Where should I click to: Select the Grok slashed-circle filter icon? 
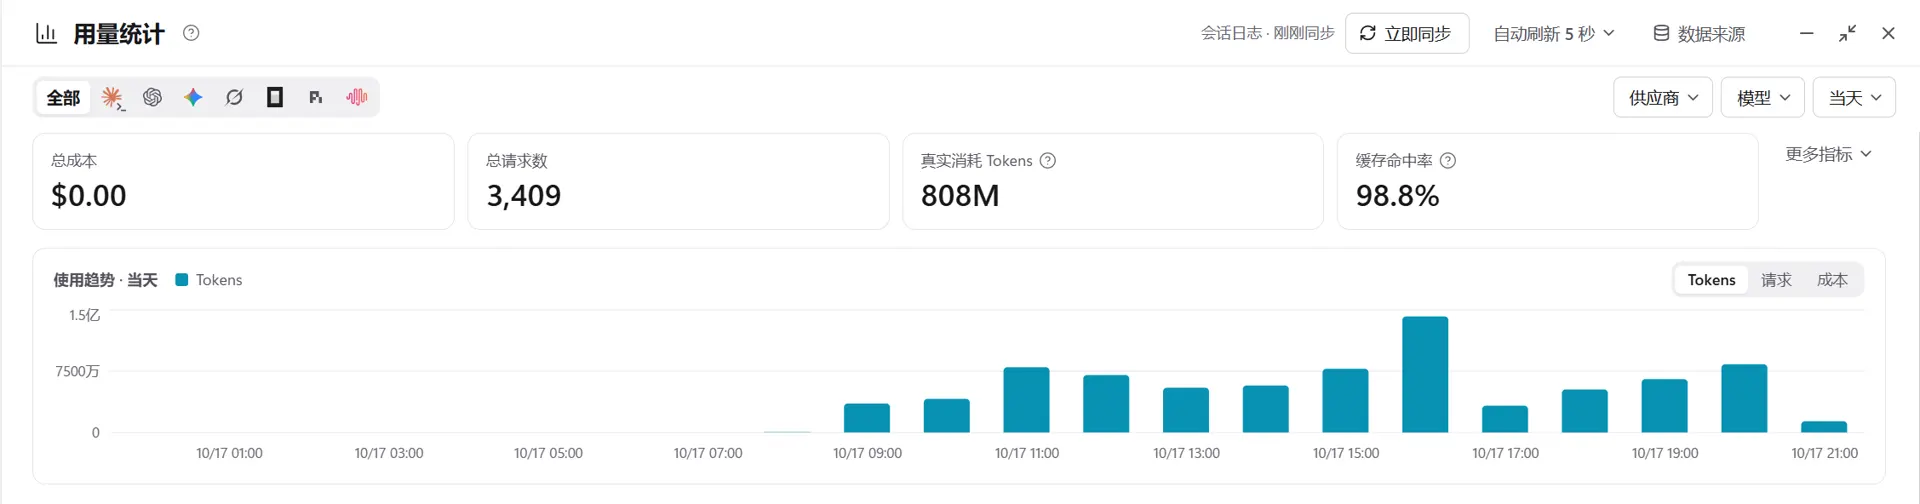point(234,97)
